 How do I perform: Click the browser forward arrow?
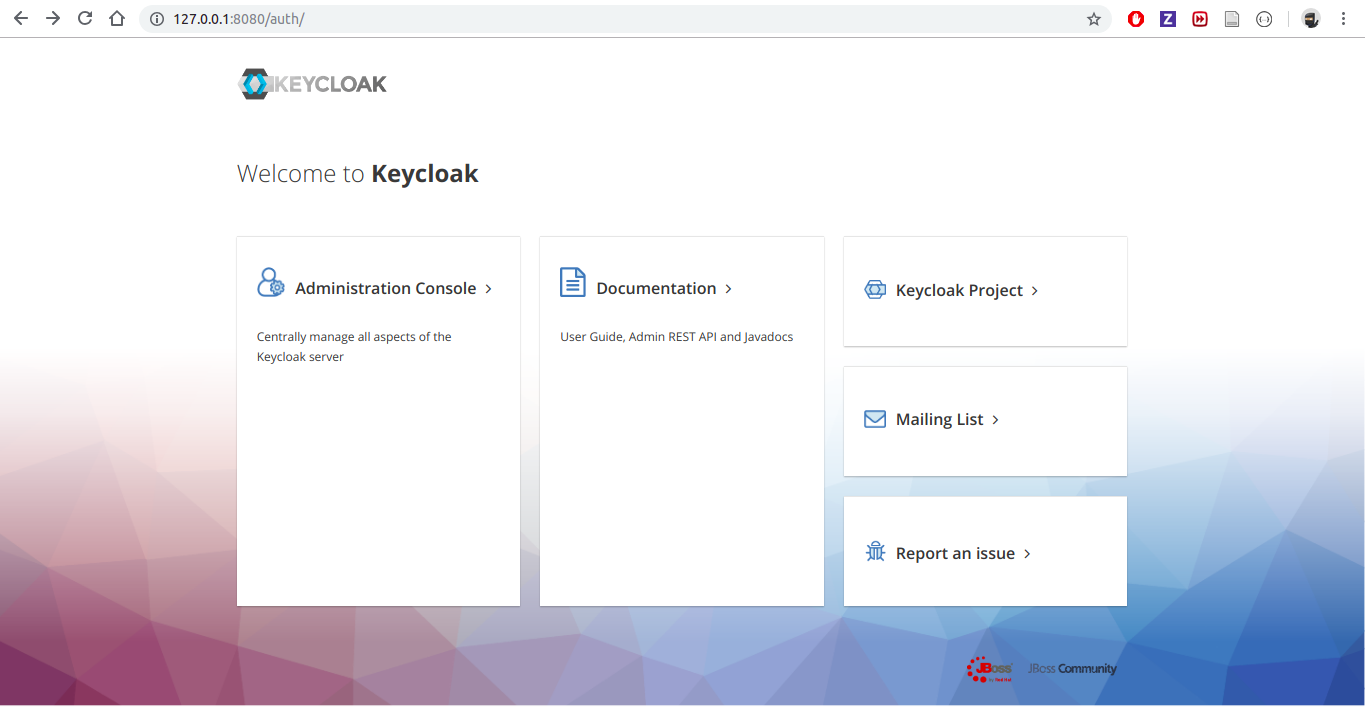53,19
